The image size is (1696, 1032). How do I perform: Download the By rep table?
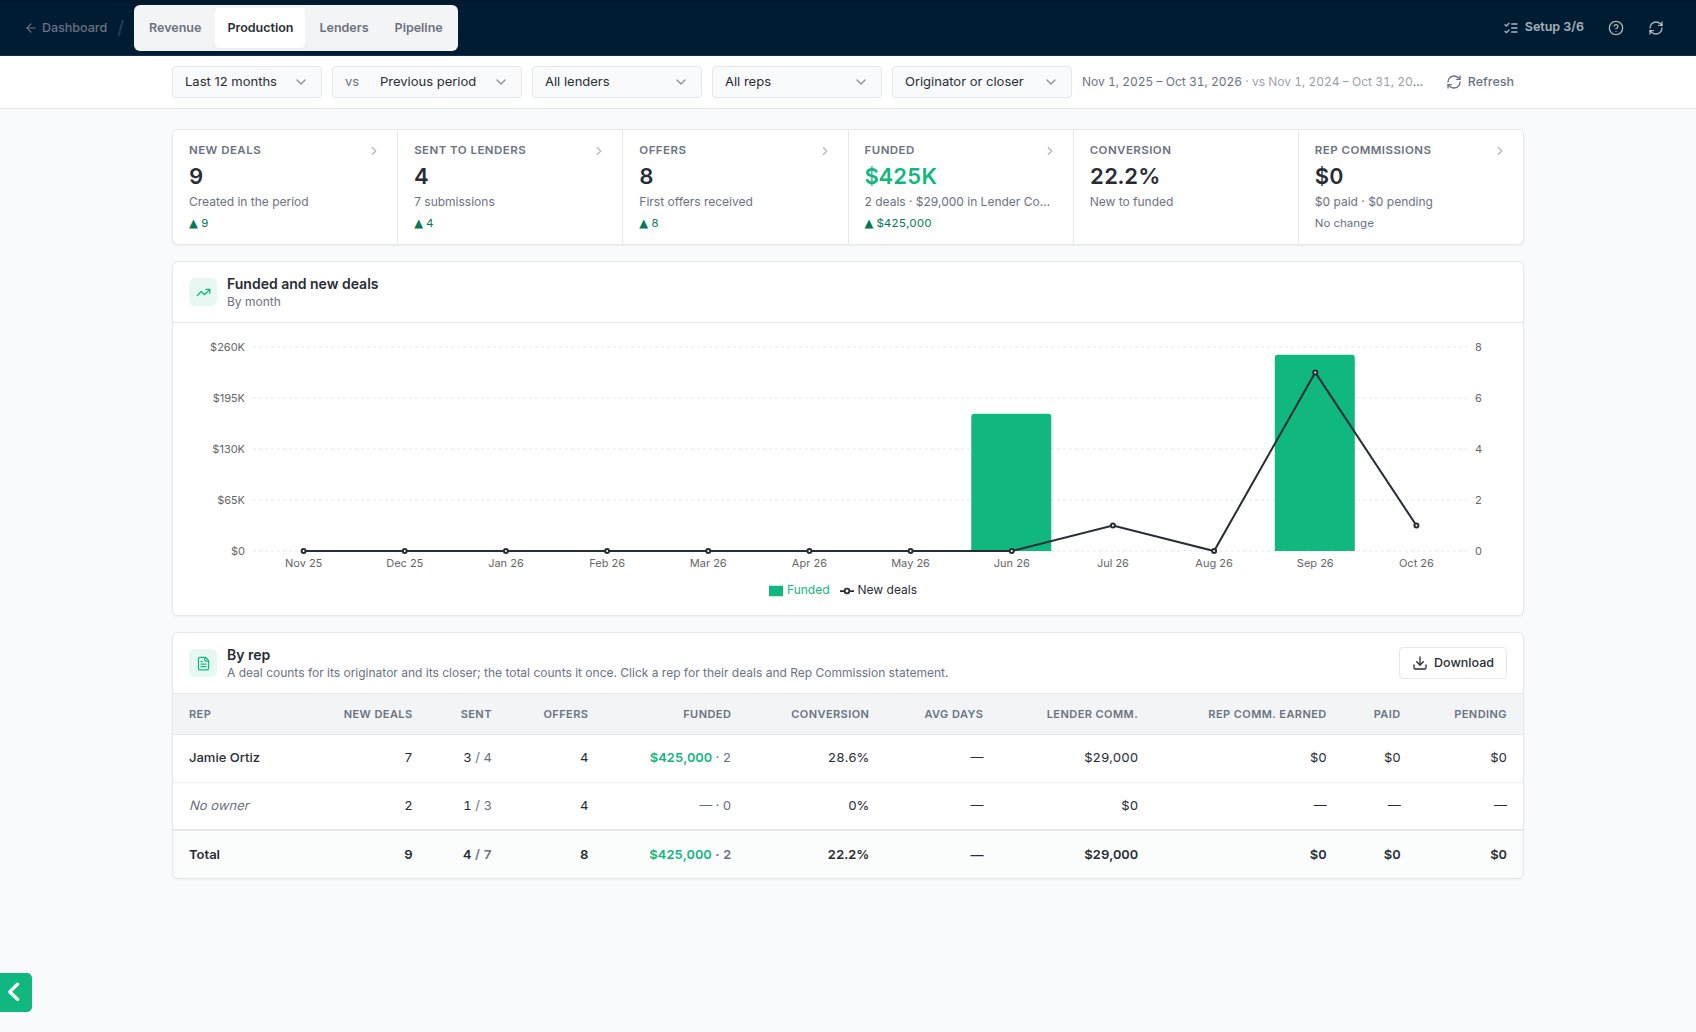click(1453, 663)
